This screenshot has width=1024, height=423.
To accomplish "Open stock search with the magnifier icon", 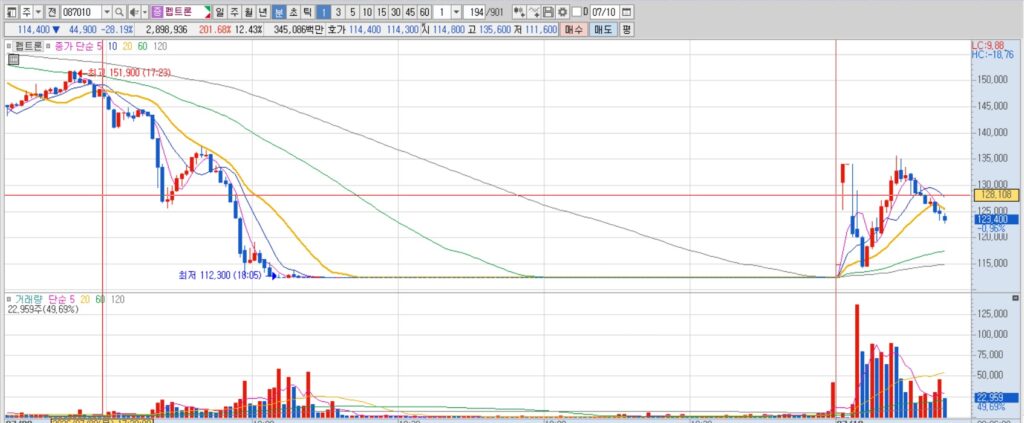I will pos(119,12).
